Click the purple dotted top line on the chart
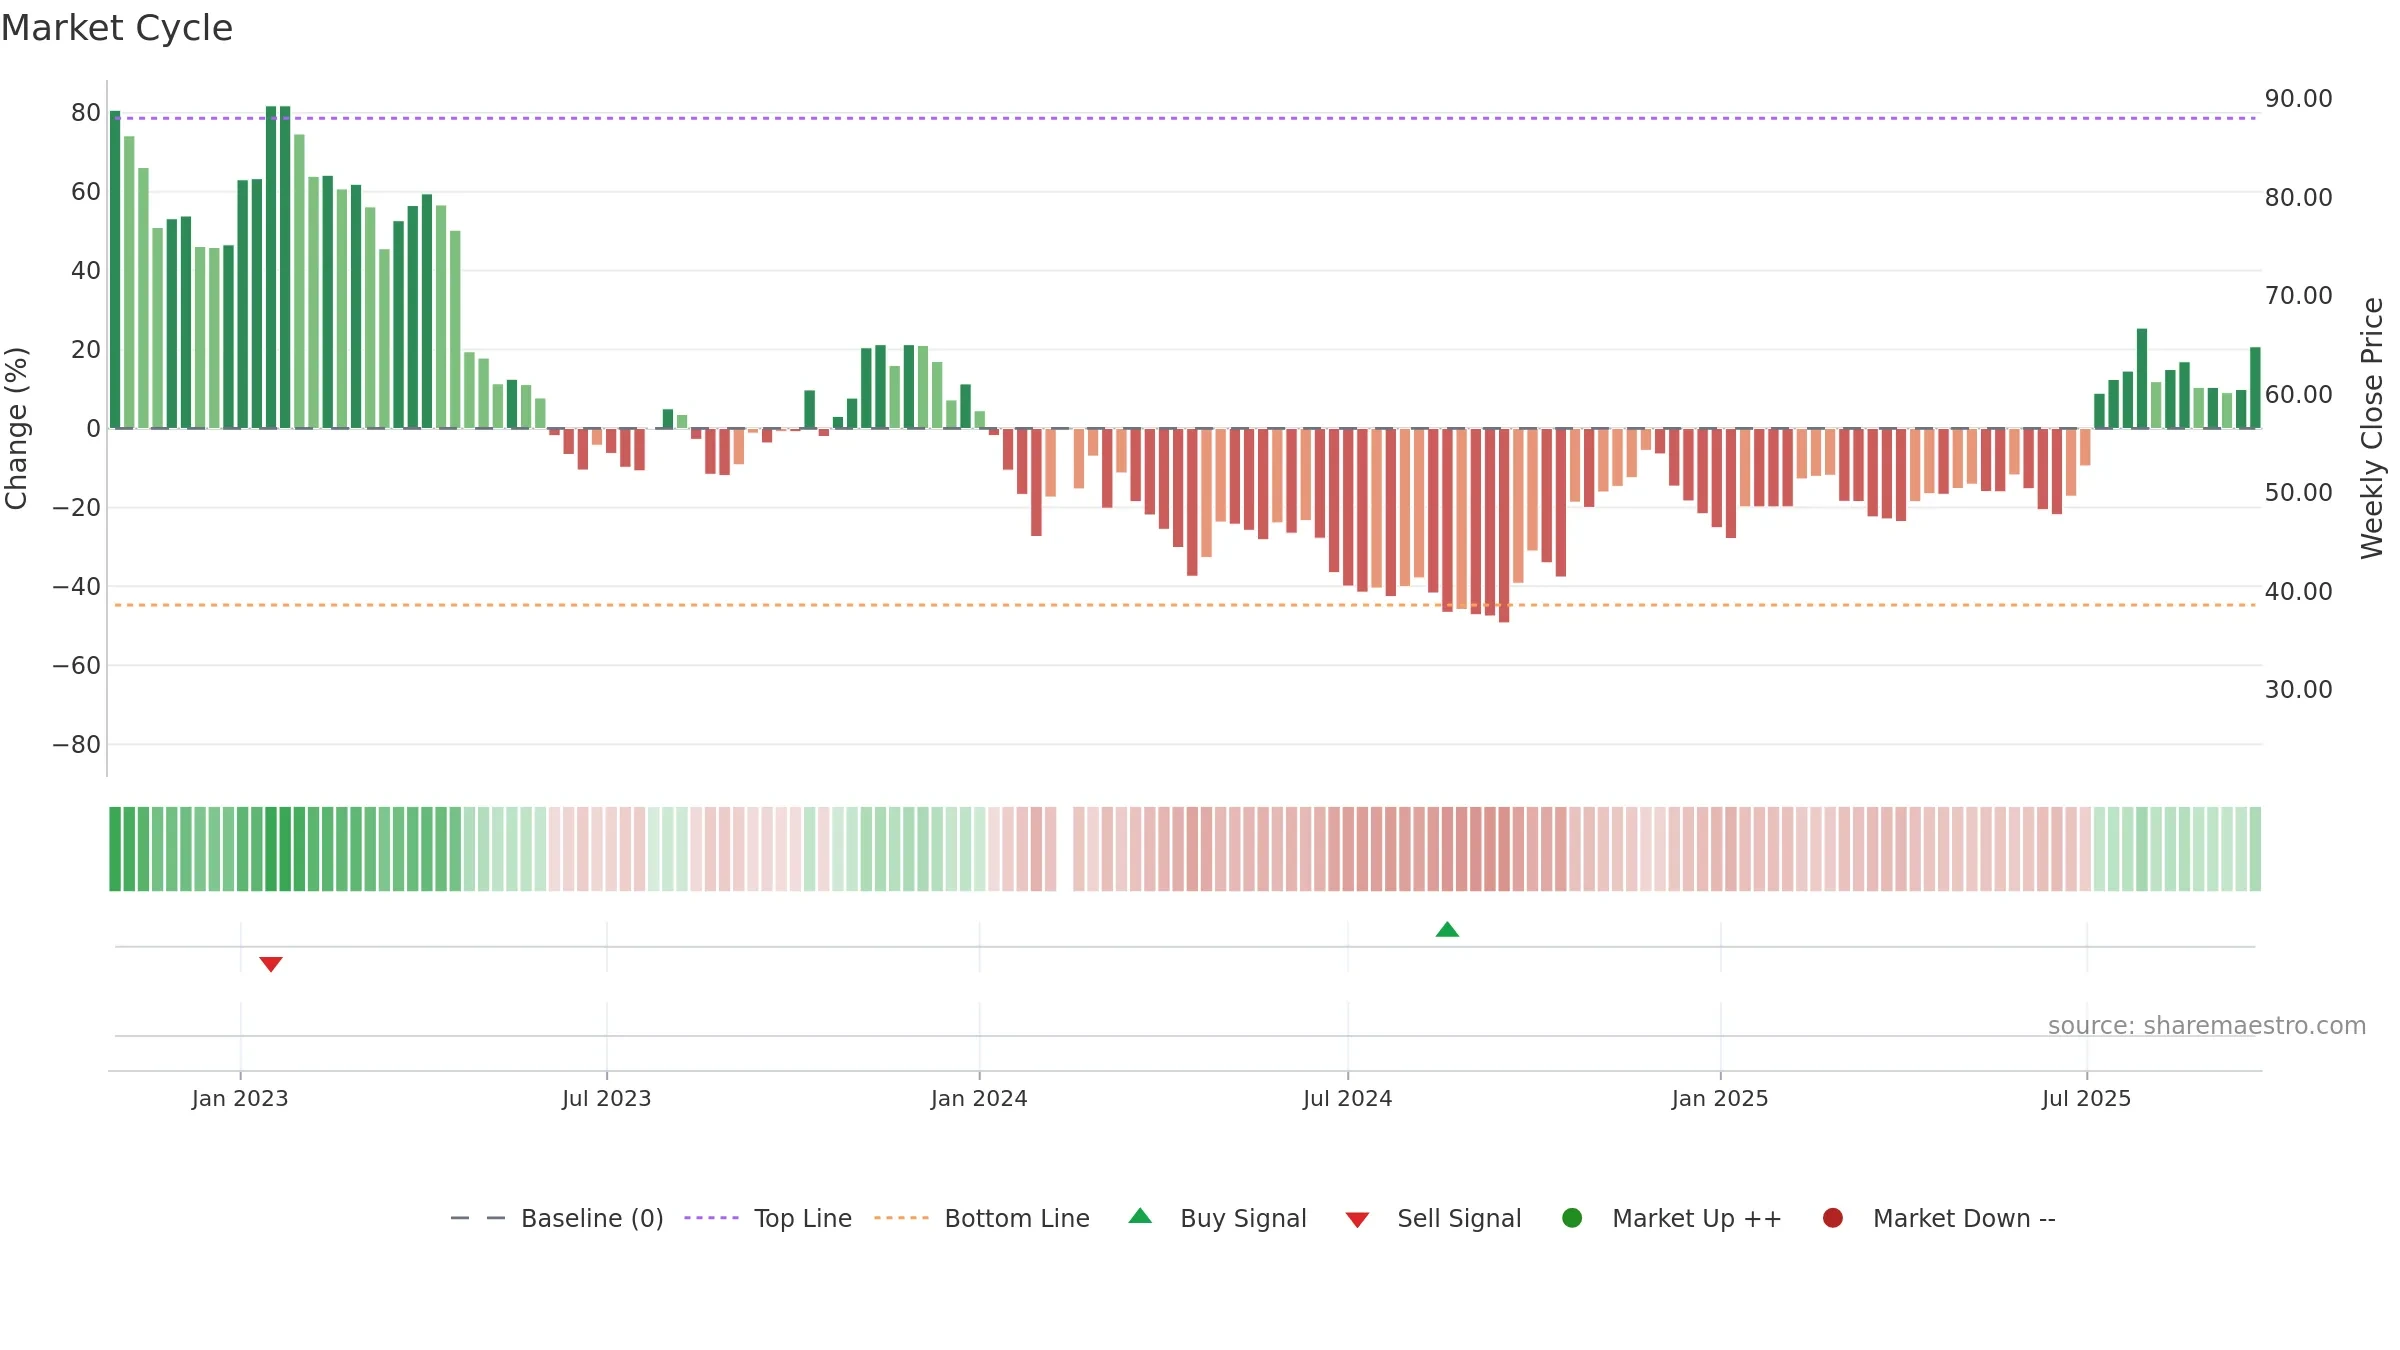The height and width of the screenshot is (1350, 2400). pos(1185,118)
